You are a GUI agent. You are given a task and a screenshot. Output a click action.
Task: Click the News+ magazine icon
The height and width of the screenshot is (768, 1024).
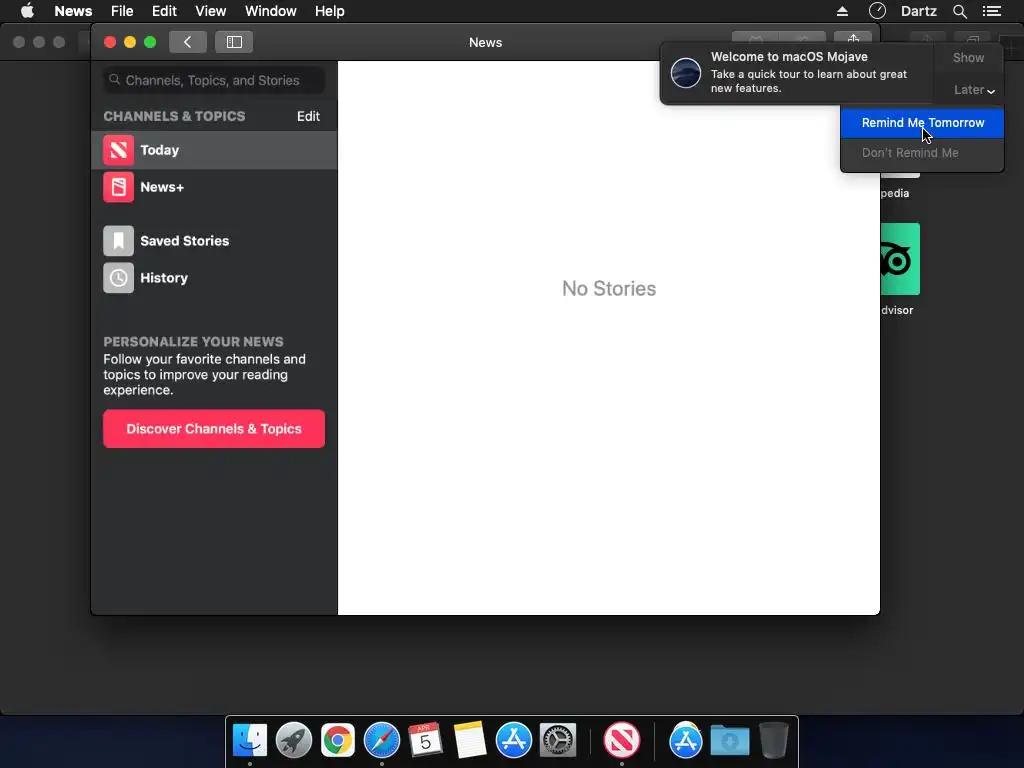coord(118,187)
